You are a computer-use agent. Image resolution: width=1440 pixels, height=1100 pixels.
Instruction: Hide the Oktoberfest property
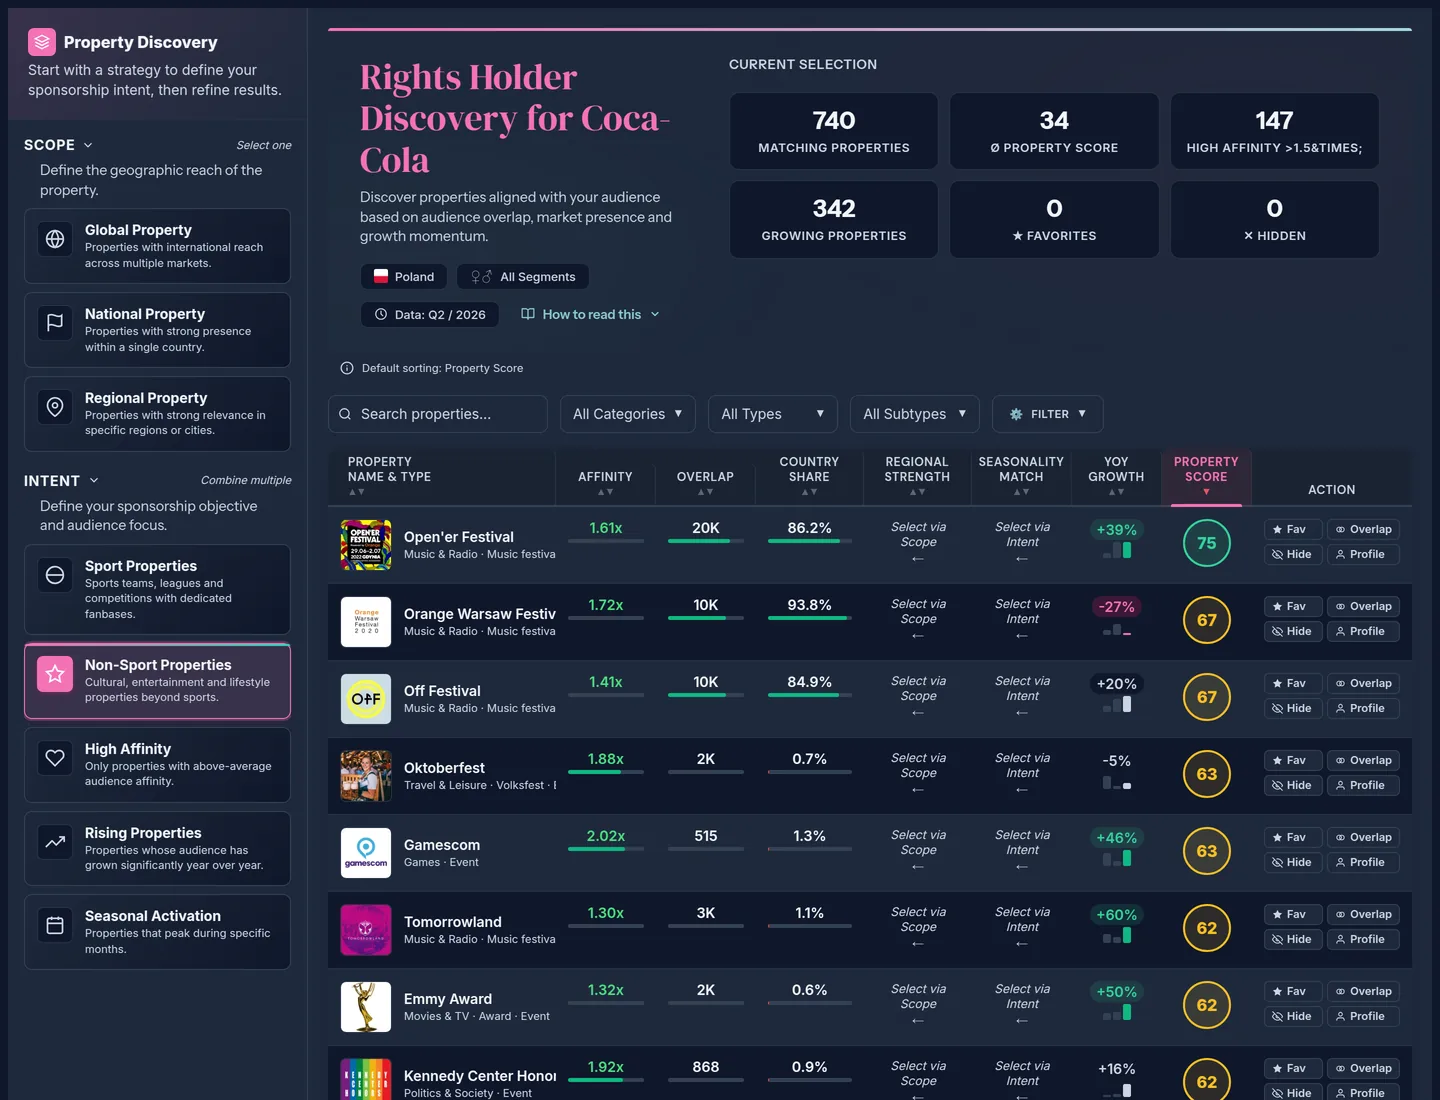(x=1293, y=785)
